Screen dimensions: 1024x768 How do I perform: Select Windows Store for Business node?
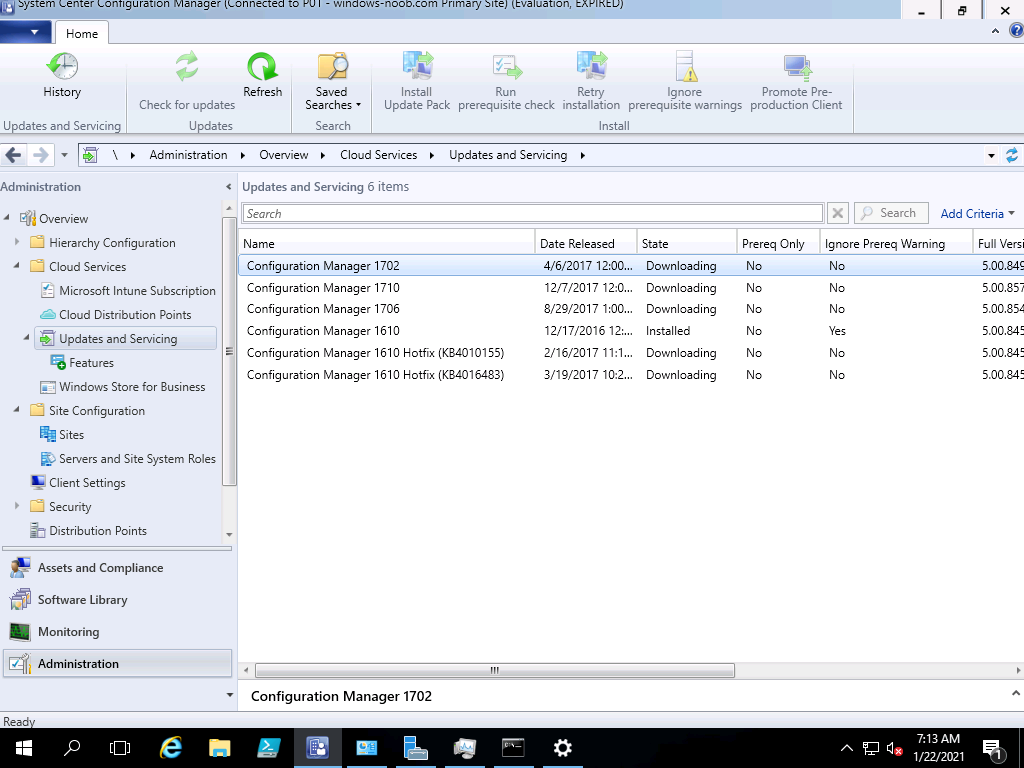123,387
